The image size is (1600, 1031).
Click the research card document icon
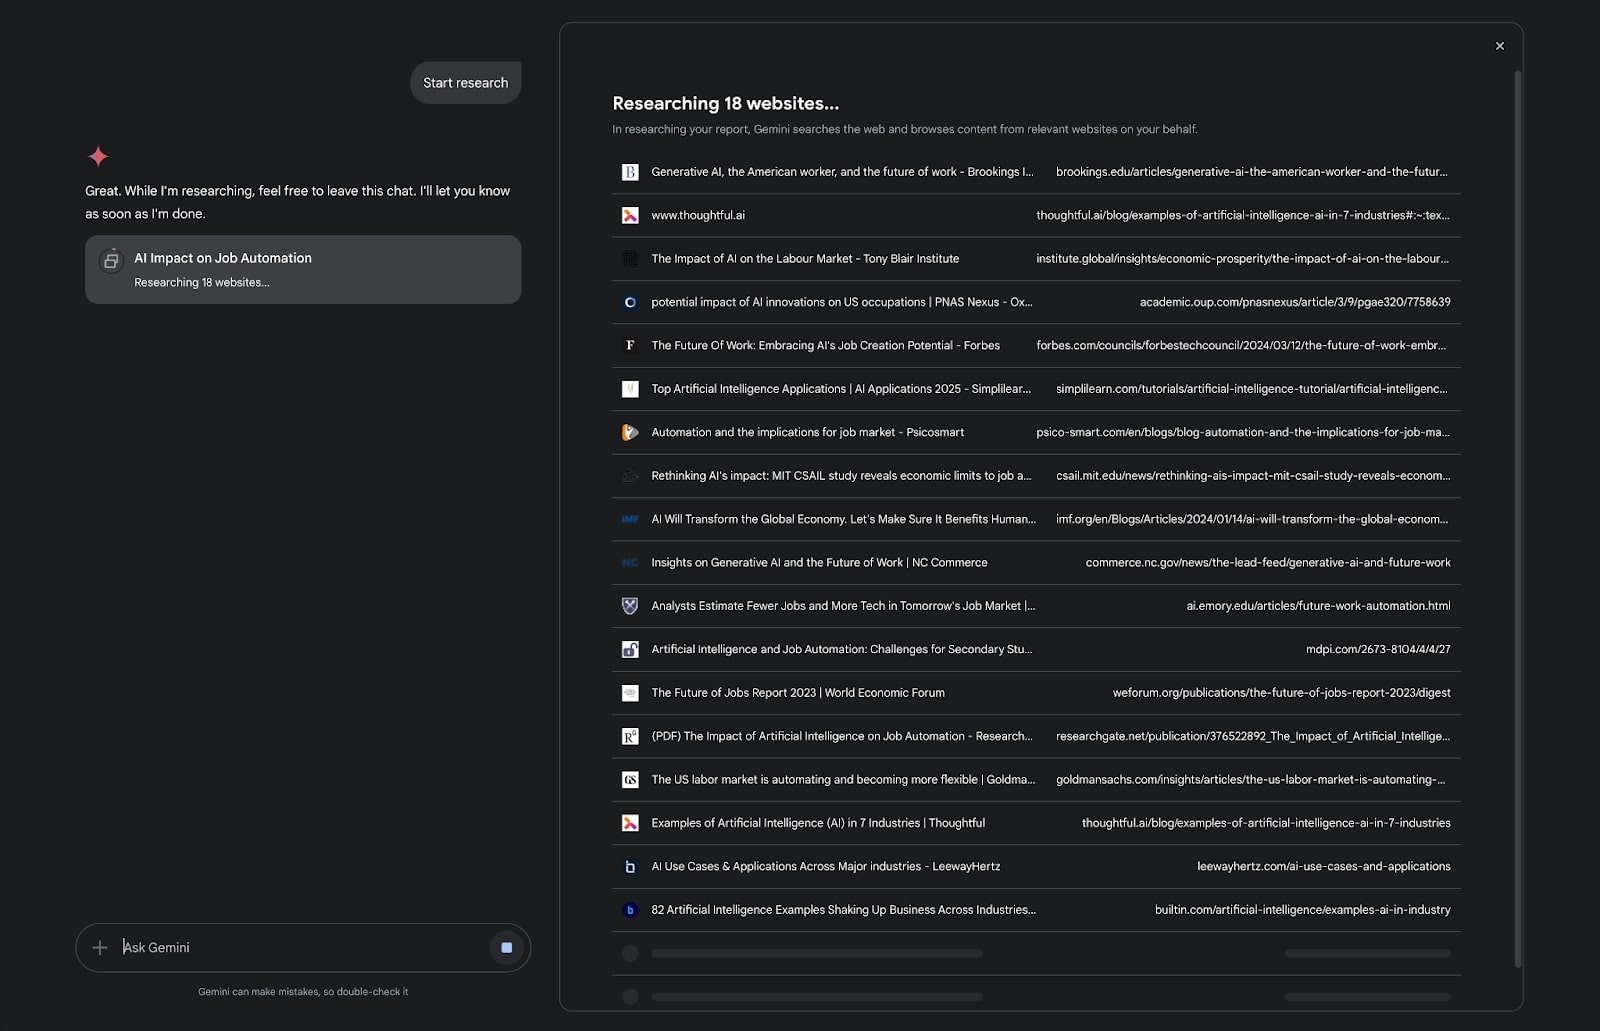pos(111,261)
